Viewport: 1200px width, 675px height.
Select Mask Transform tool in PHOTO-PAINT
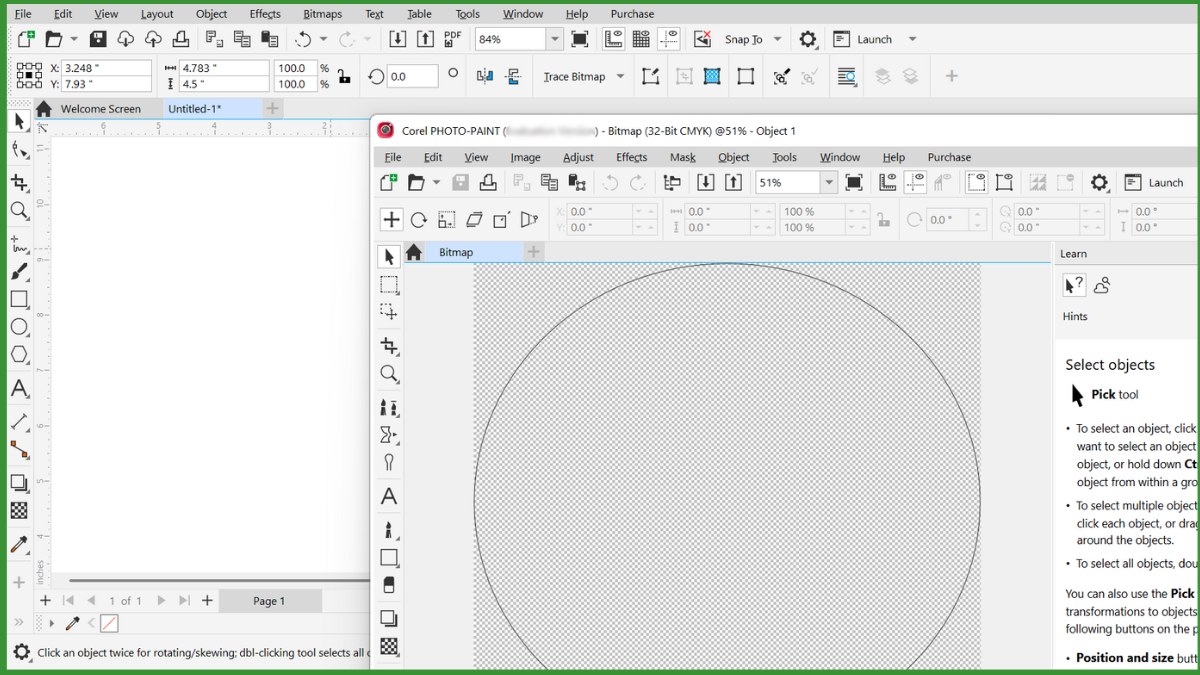point(389,312)
